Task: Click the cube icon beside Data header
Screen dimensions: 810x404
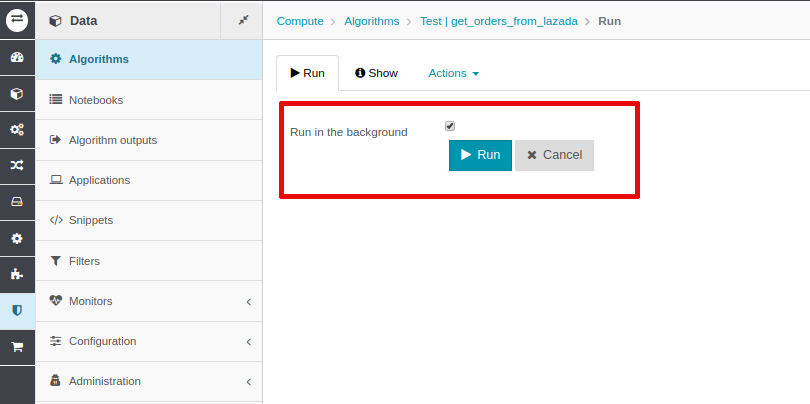Action: pyautogui.click(x=55, y=21)
